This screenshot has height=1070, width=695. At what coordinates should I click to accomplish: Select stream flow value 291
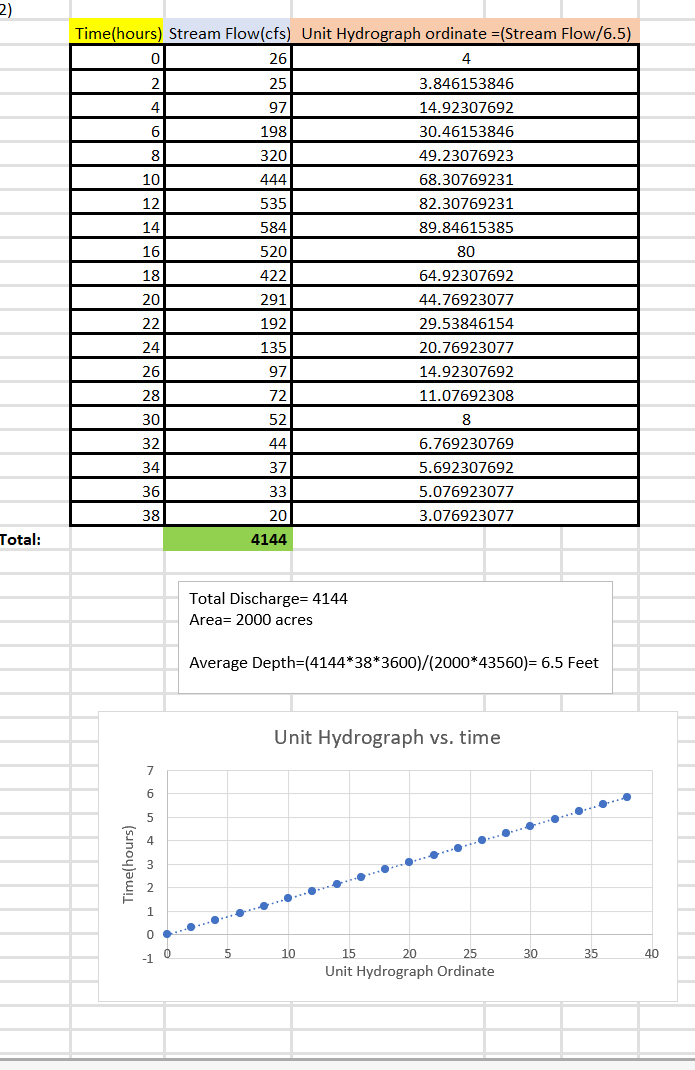pos(228,299)
